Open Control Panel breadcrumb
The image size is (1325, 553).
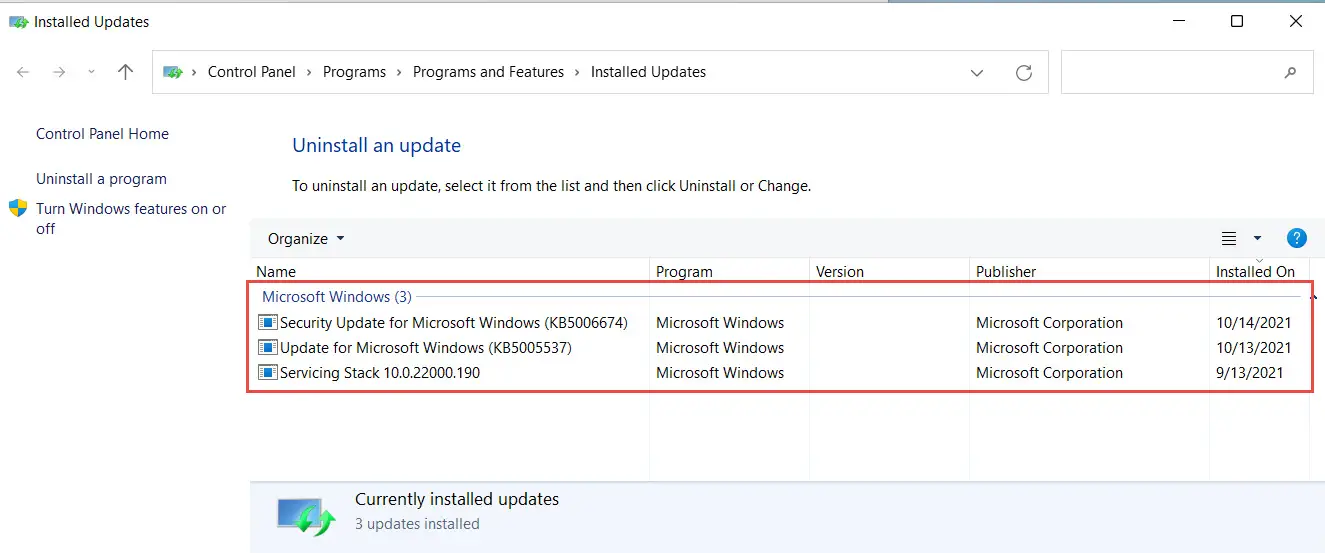point(252,72)
